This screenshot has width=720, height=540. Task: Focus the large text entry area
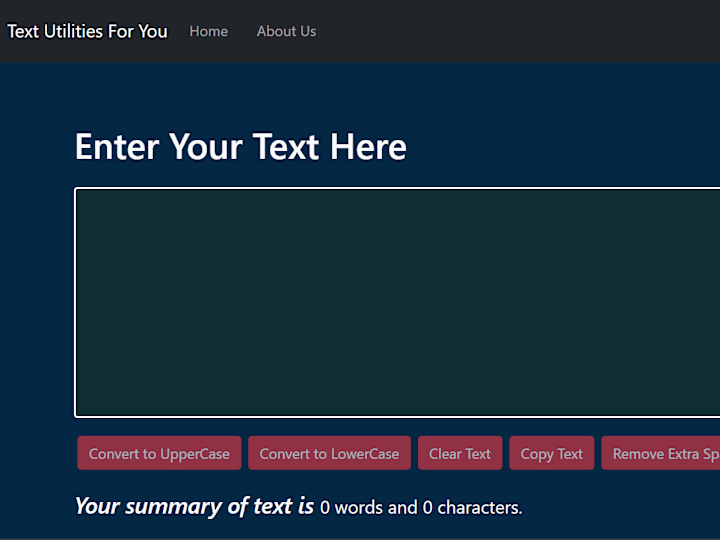pos(397,303)
